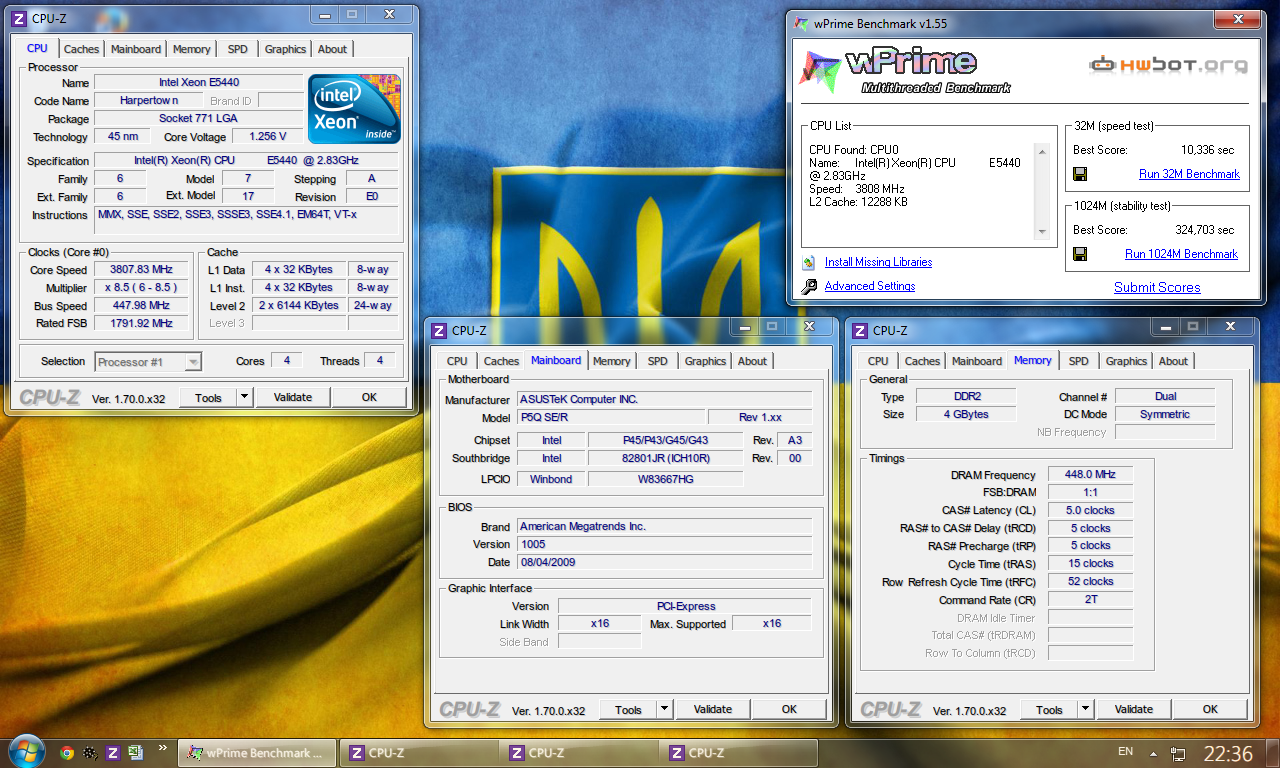The height and width of the screenshot is (768, 1280).
Task: Click OK in Memory window
Action: coord(1210,709)
